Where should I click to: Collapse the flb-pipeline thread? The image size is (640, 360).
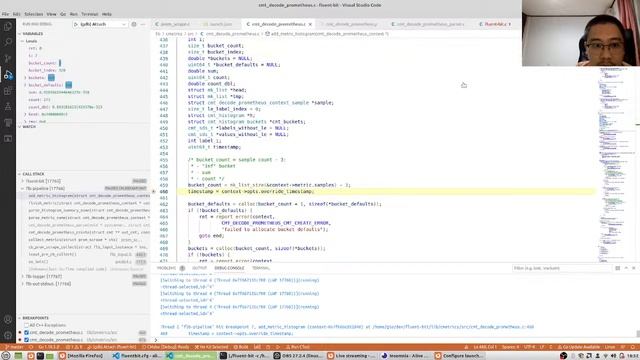click(23, 188)
